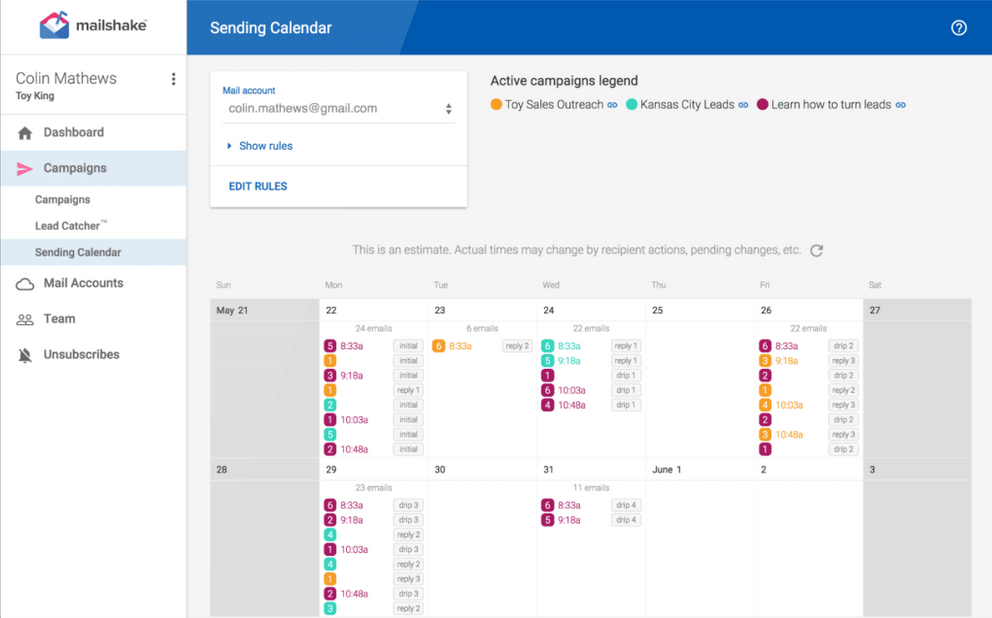992x618 pixels.
Task: Click the 10:48a time on May 26
Action: (790, 435)
